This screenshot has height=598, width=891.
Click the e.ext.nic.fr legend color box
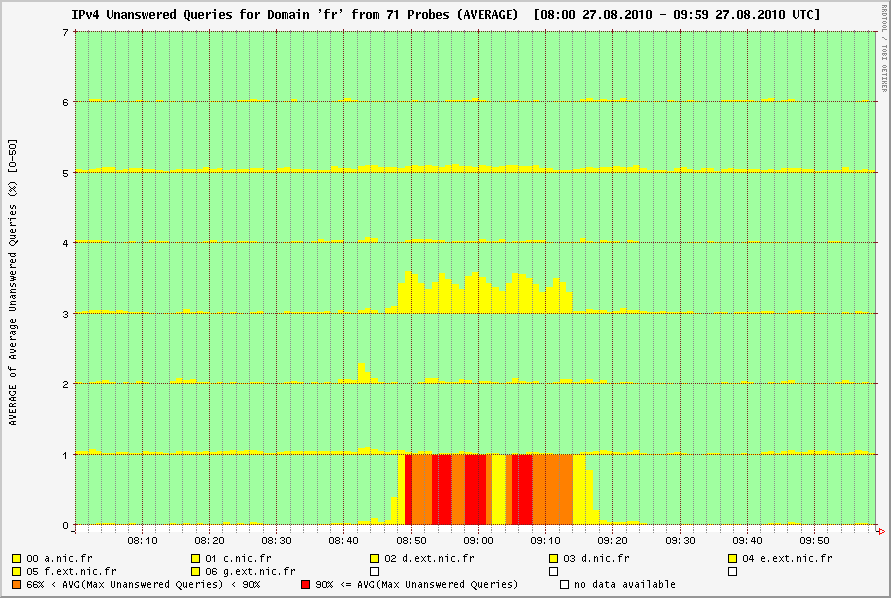click(733, 558)
